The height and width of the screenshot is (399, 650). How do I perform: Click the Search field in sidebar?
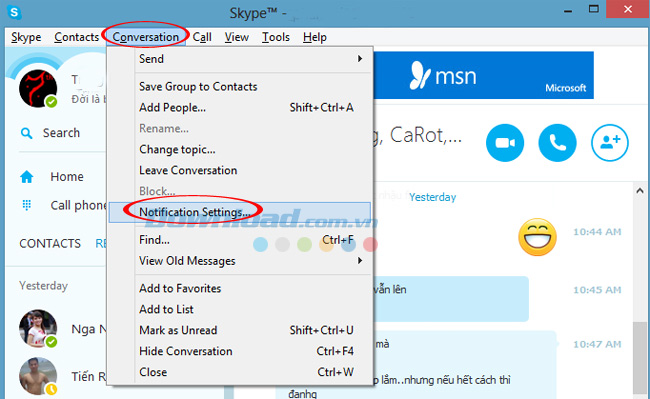click(61, 133)
